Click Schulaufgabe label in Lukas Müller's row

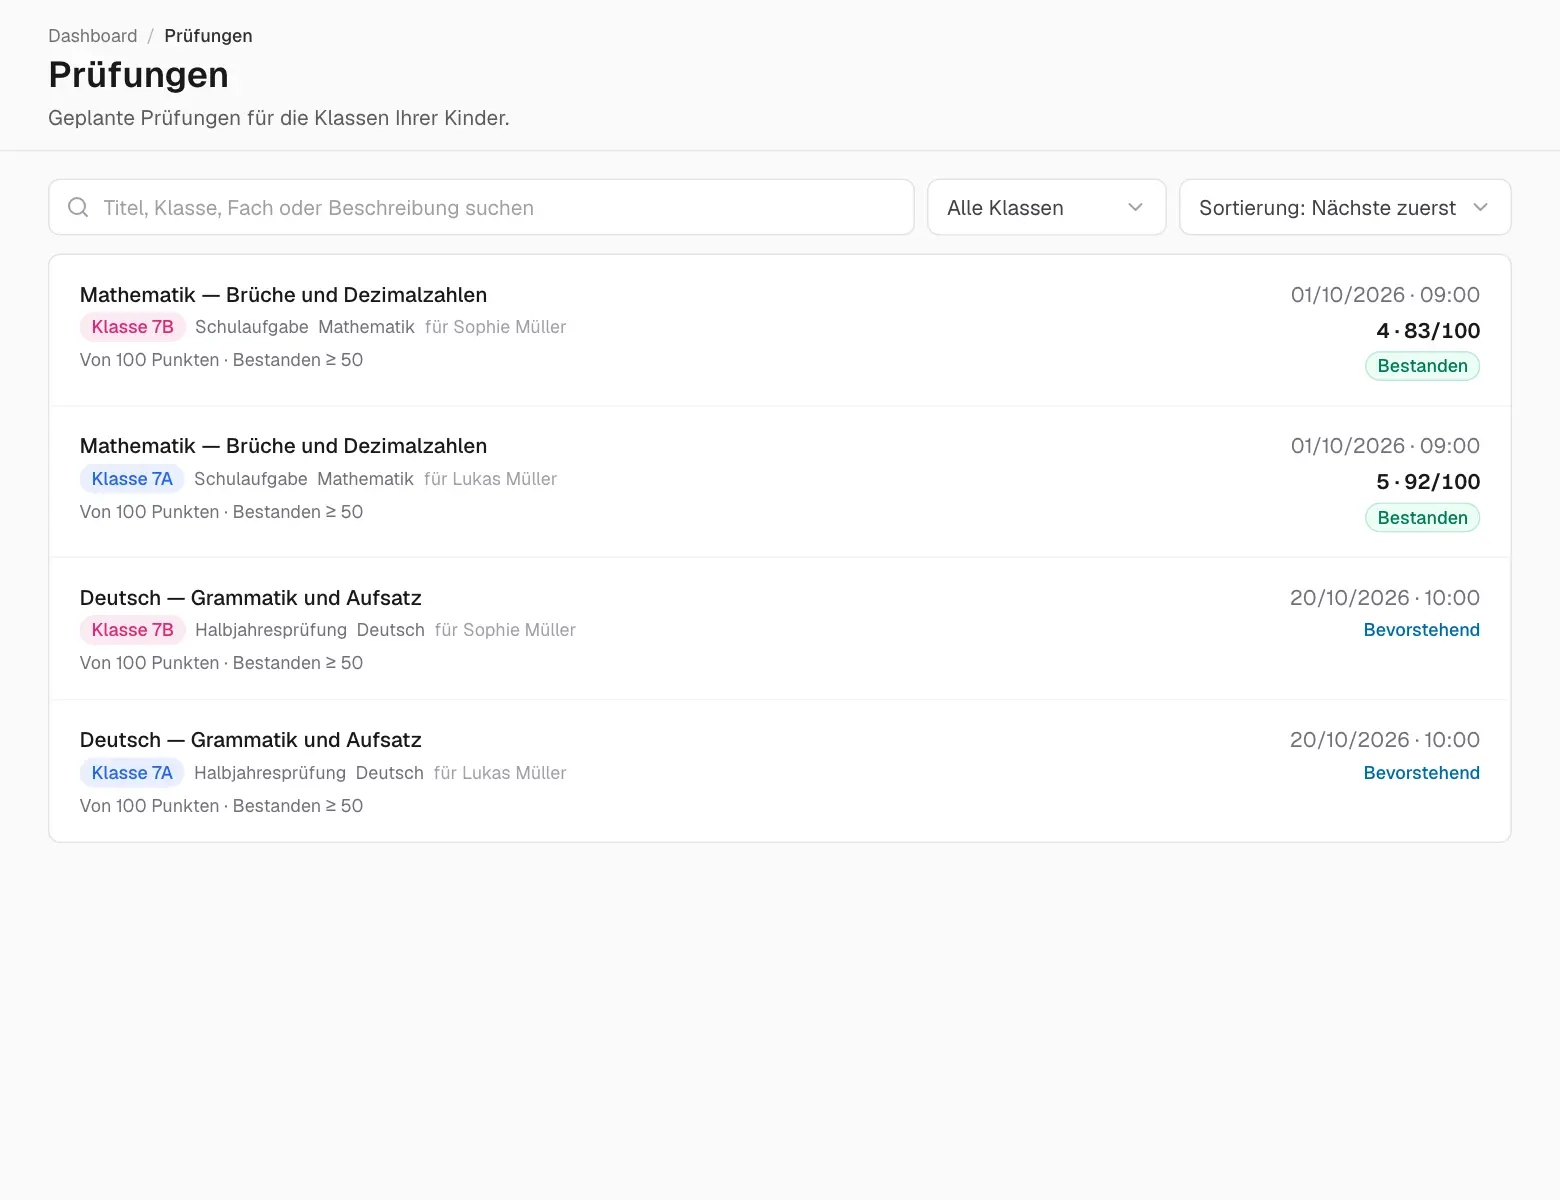pos(251,479)
